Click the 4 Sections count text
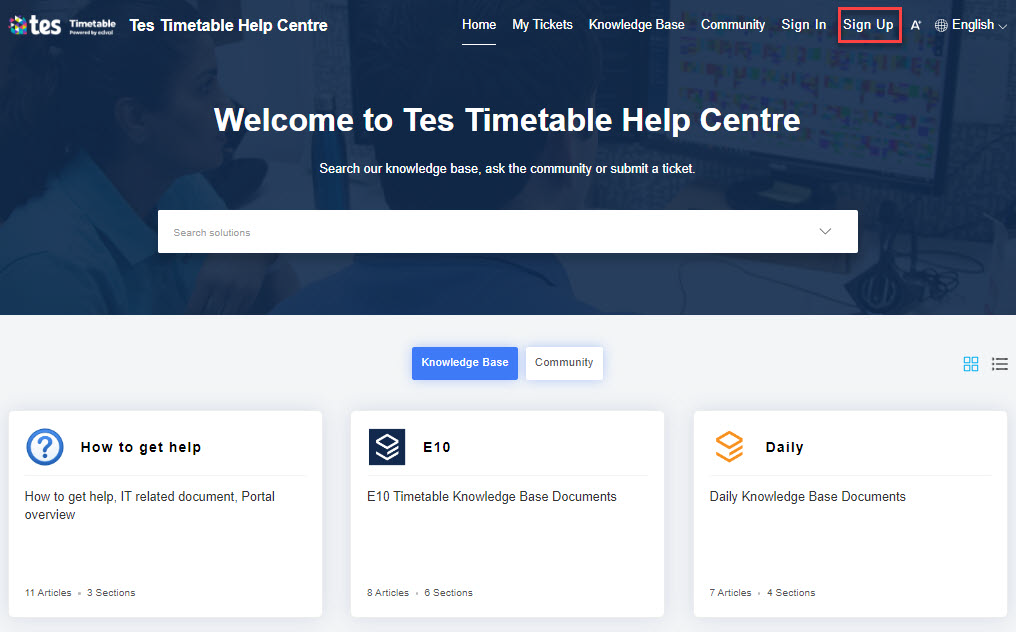Viewport: 1016px width, 632px height. (791, 592)
